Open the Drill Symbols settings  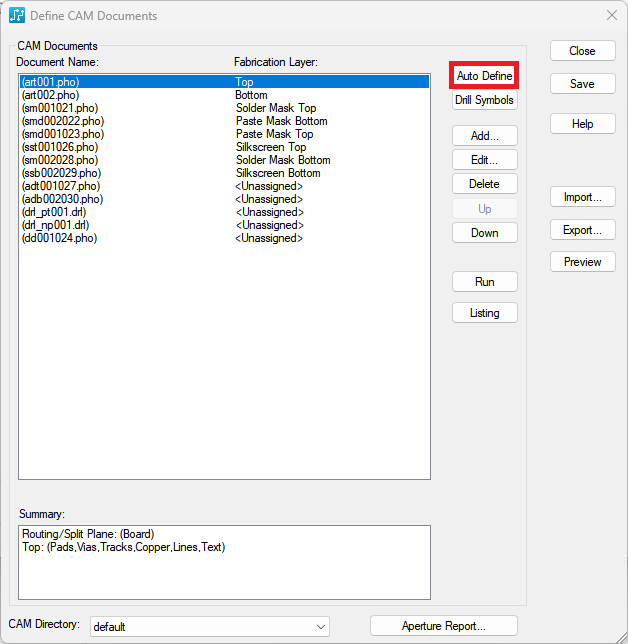pos(484,100)
